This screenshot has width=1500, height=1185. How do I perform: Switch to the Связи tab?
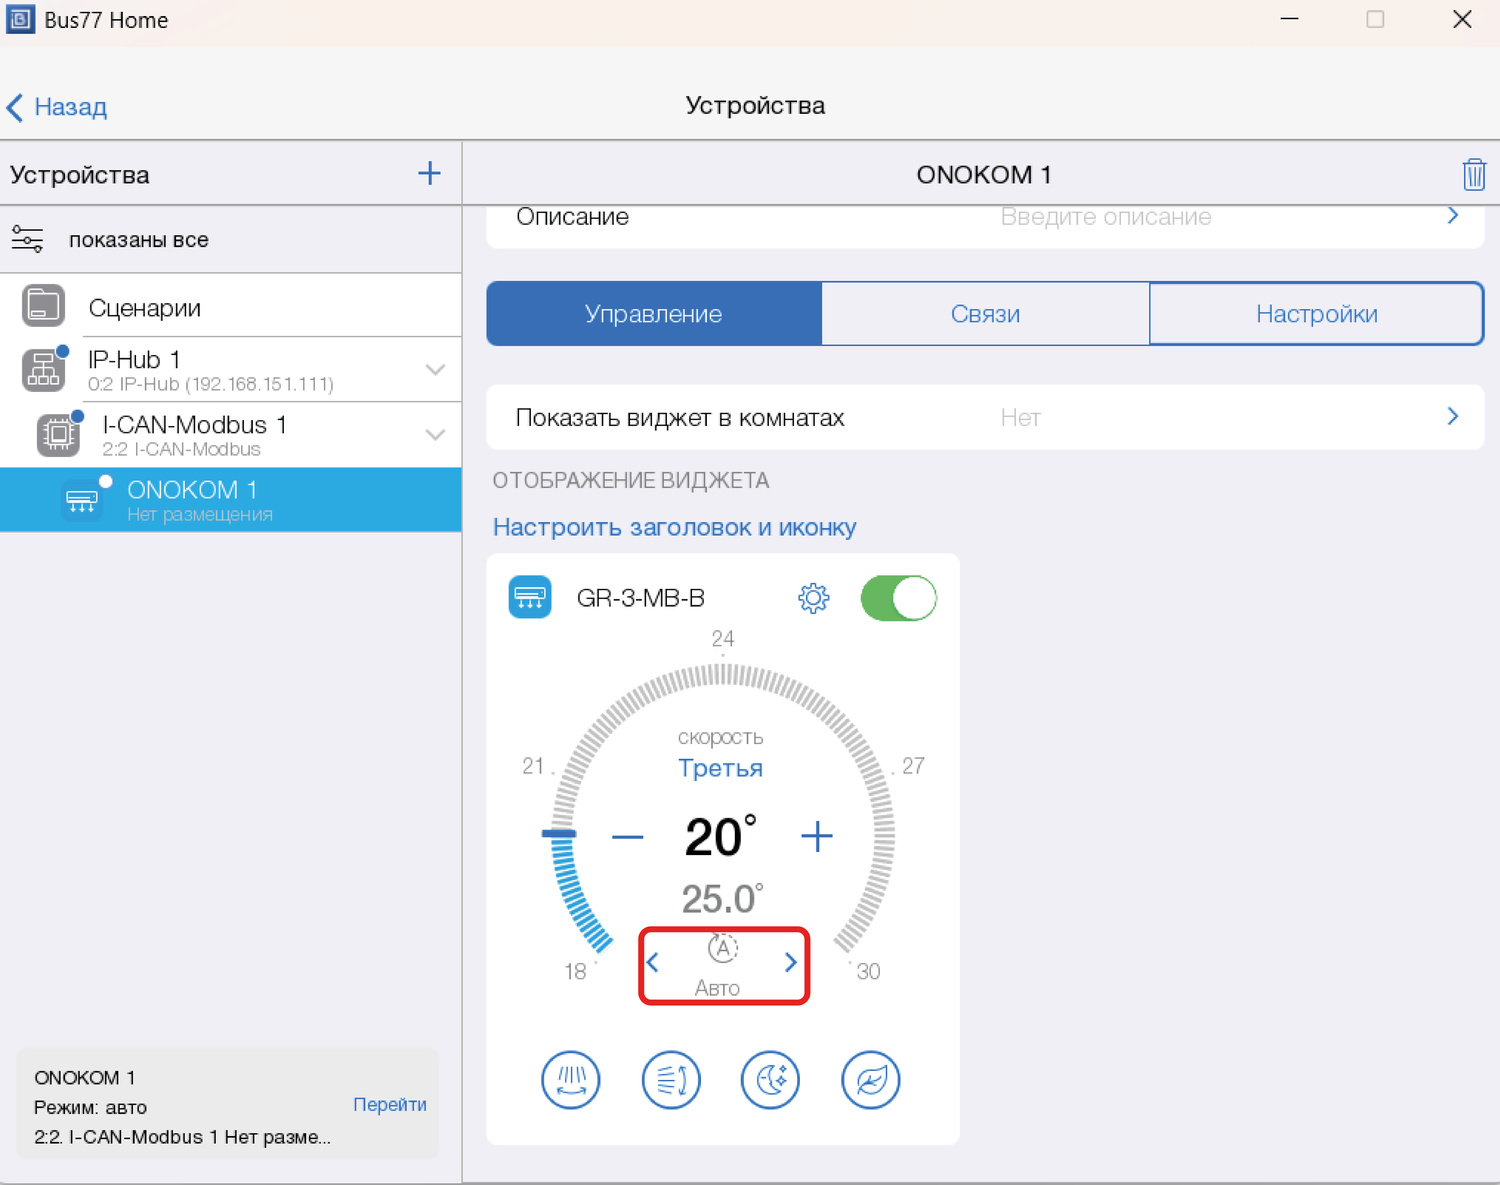coord(985,314)
